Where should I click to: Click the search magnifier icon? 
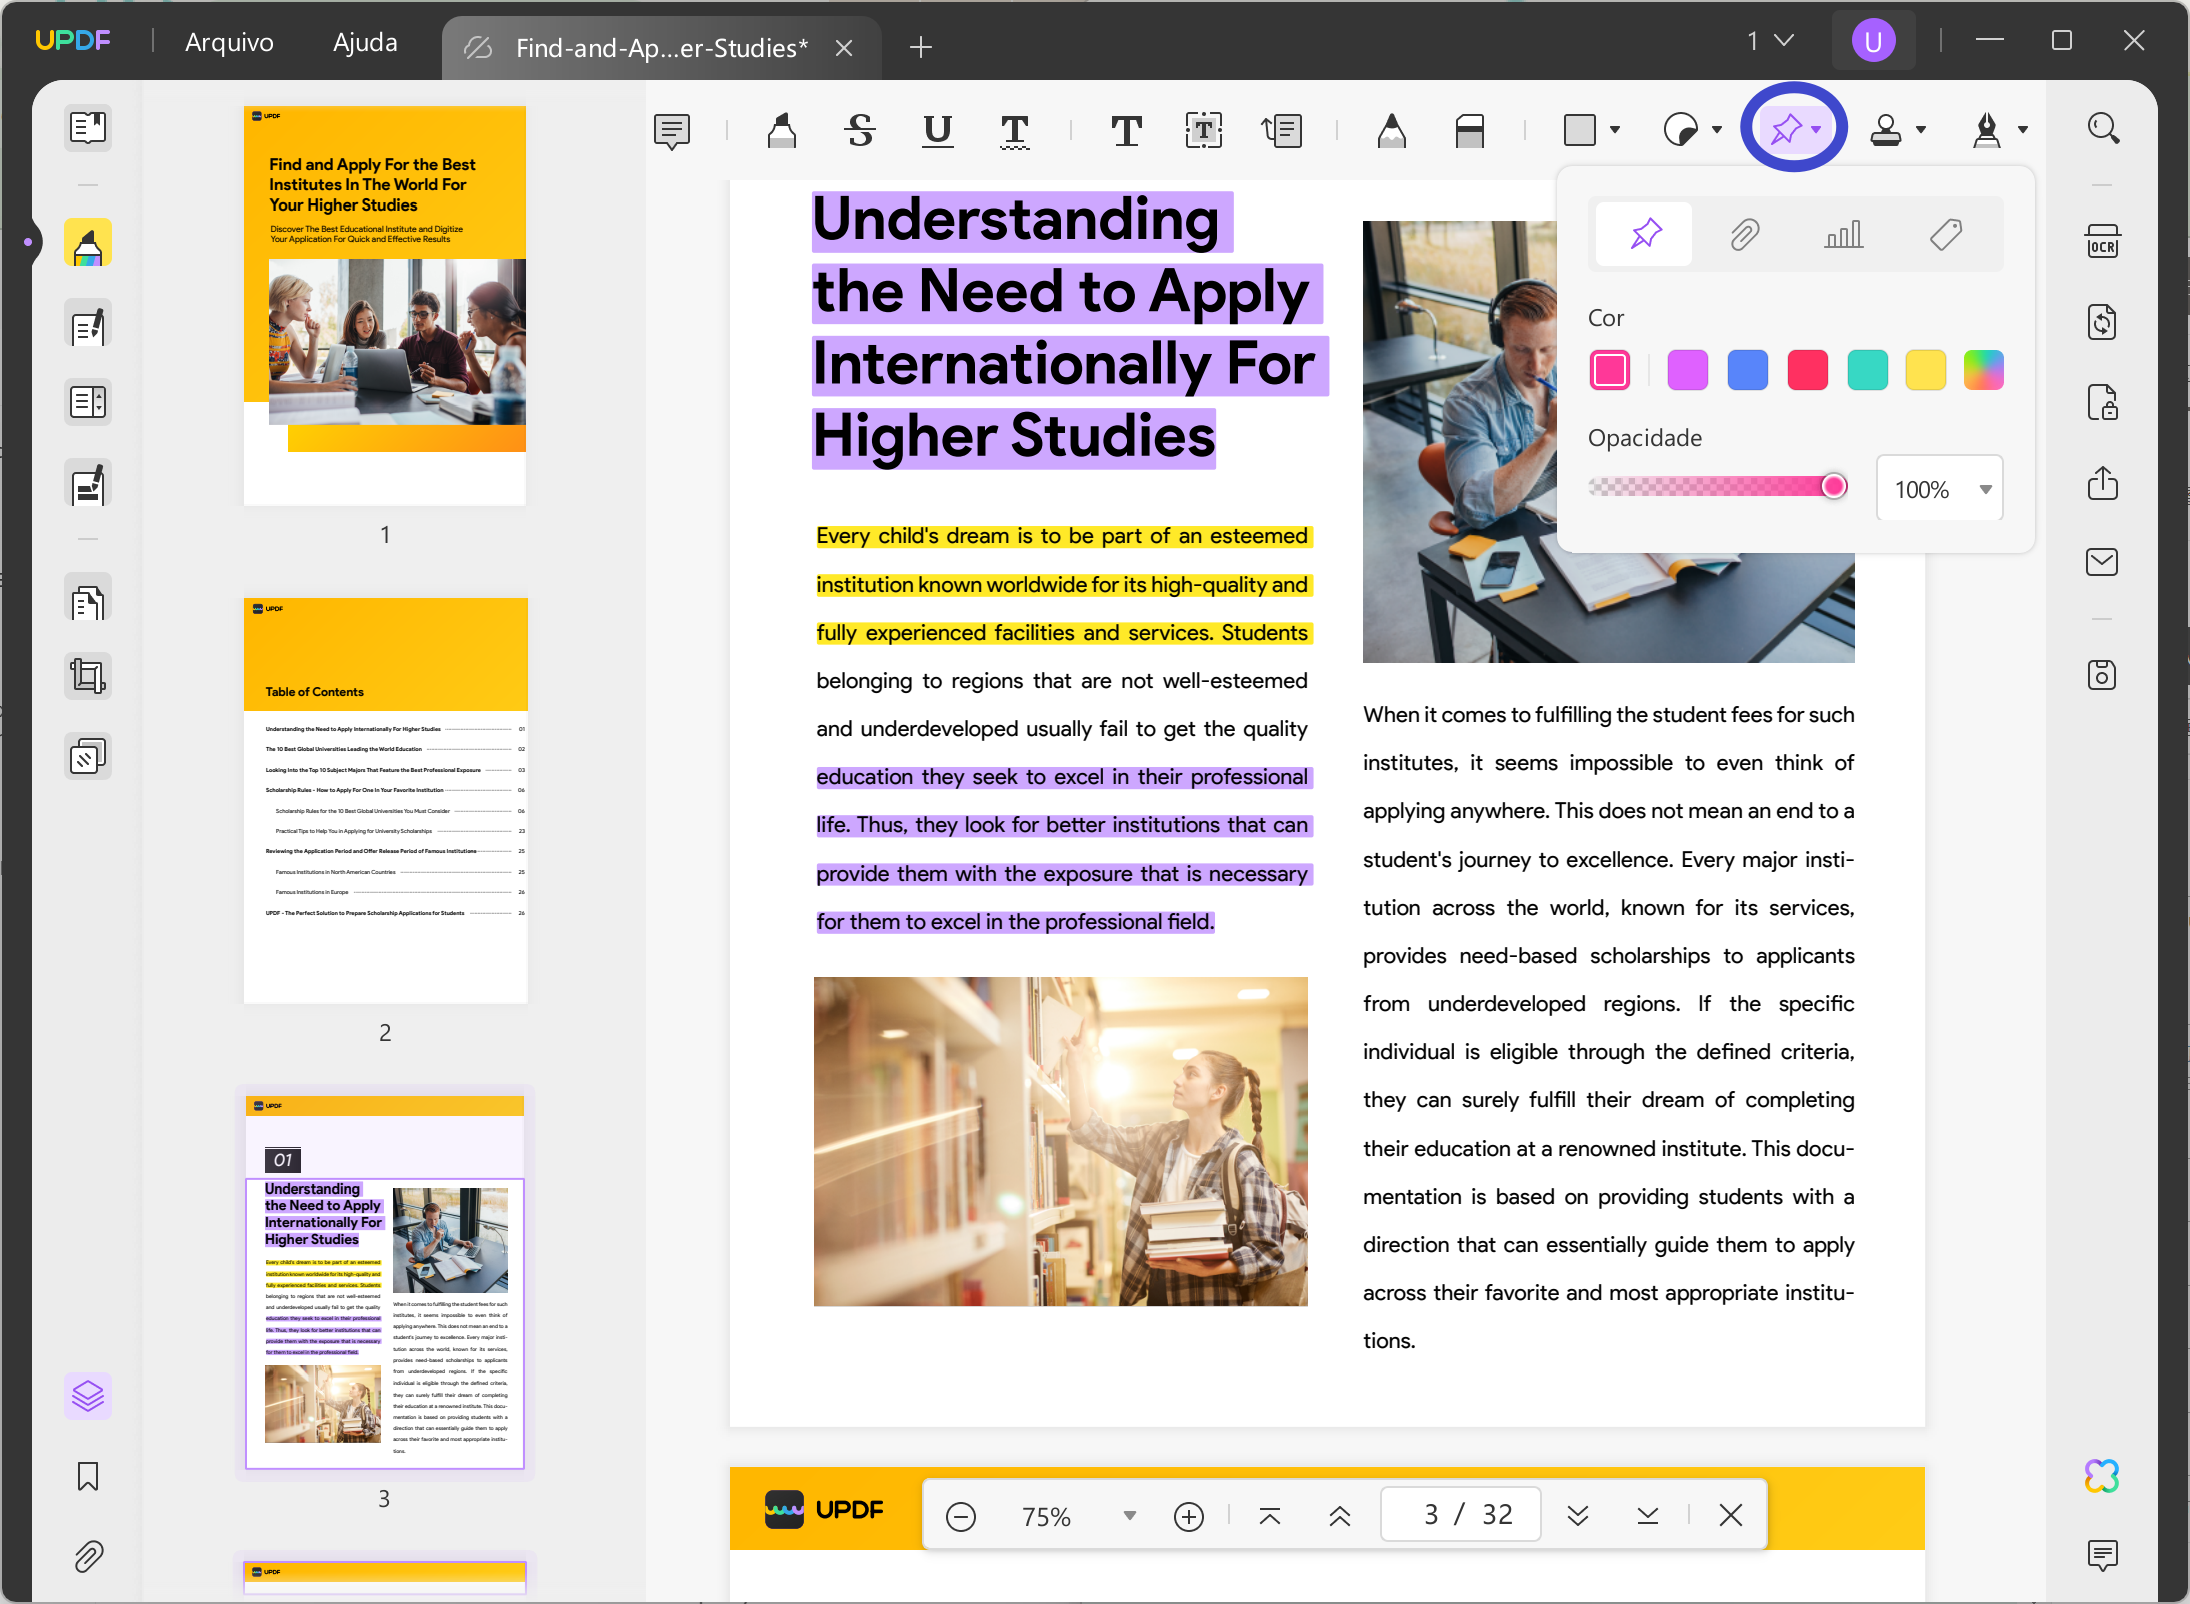2103,128
